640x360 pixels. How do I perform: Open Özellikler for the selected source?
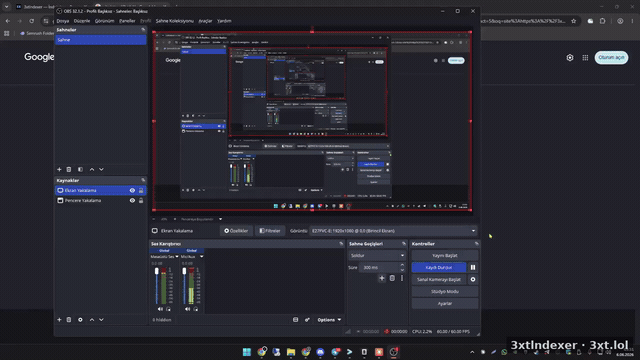tap(236, 231)
